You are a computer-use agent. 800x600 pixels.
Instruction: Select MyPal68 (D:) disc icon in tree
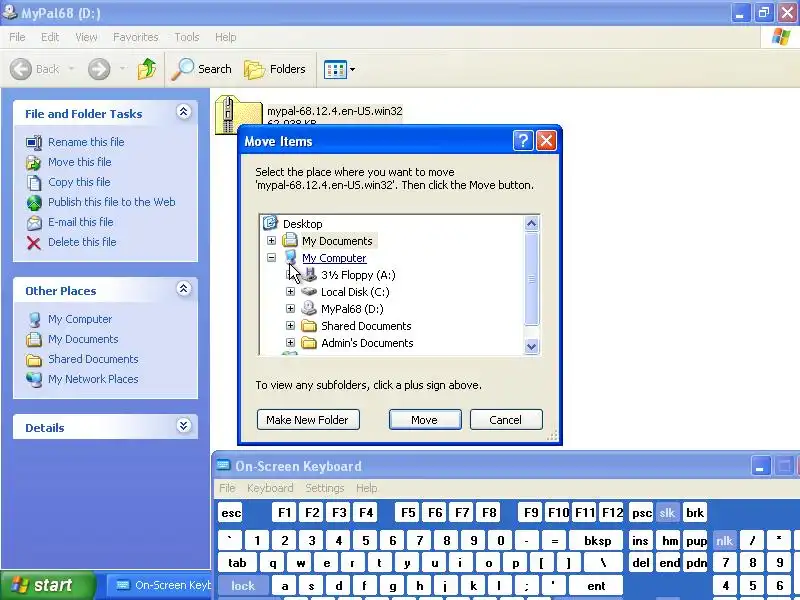pyautogui.click(x=309, y=308)
